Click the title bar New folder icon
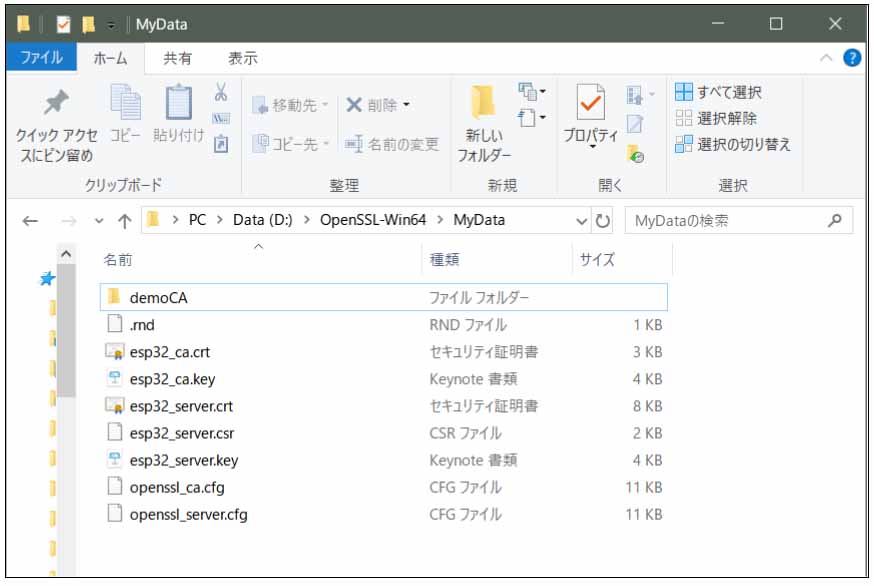The image size is (874, 586). [x=88, y=24]
